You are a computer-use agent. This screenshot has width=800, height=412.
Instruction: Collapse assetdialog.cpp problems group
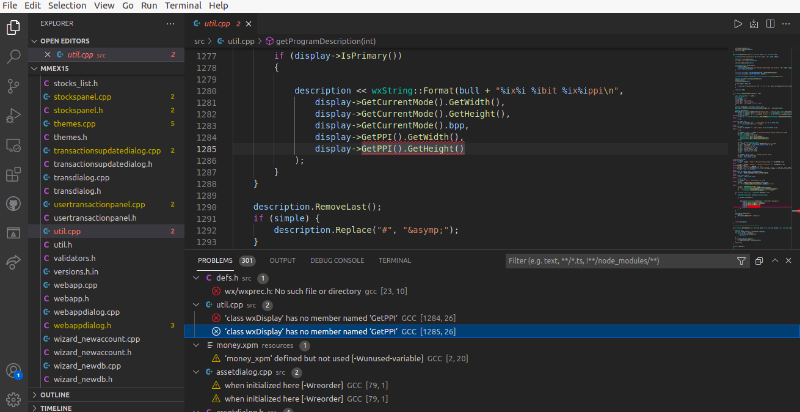pyautogui.click(x=196, y=372)
